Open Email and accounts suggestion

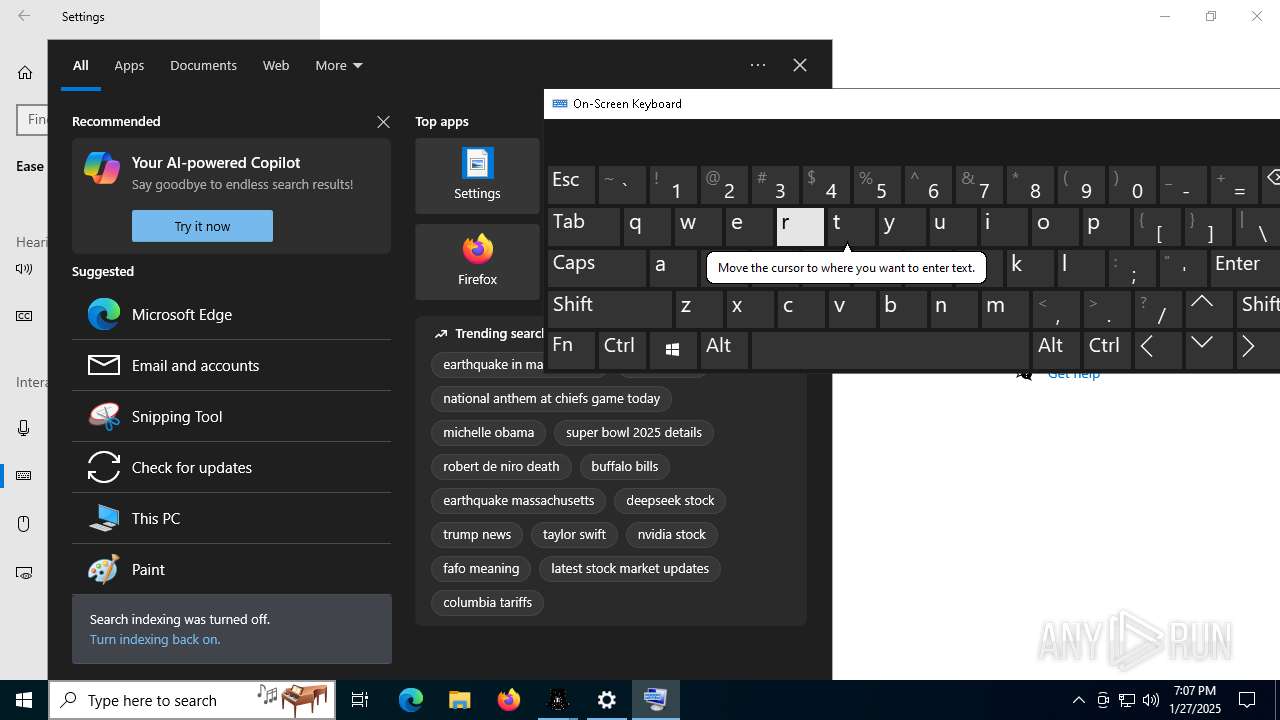(x=231, y=365)
